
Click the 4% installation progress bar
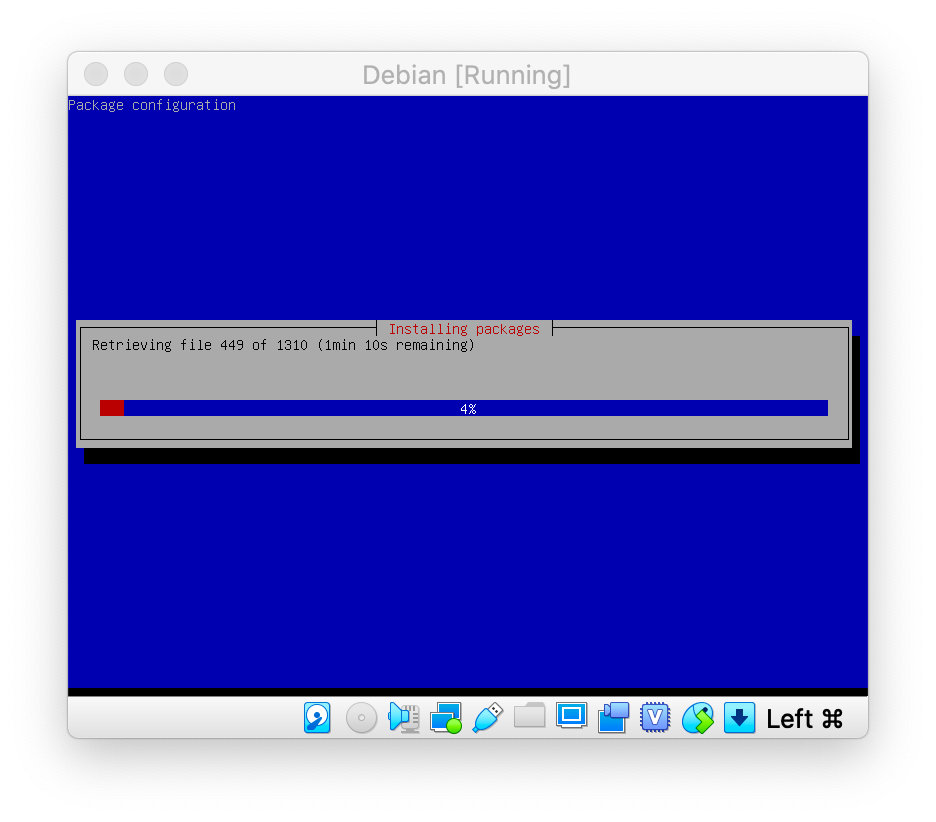463,408
